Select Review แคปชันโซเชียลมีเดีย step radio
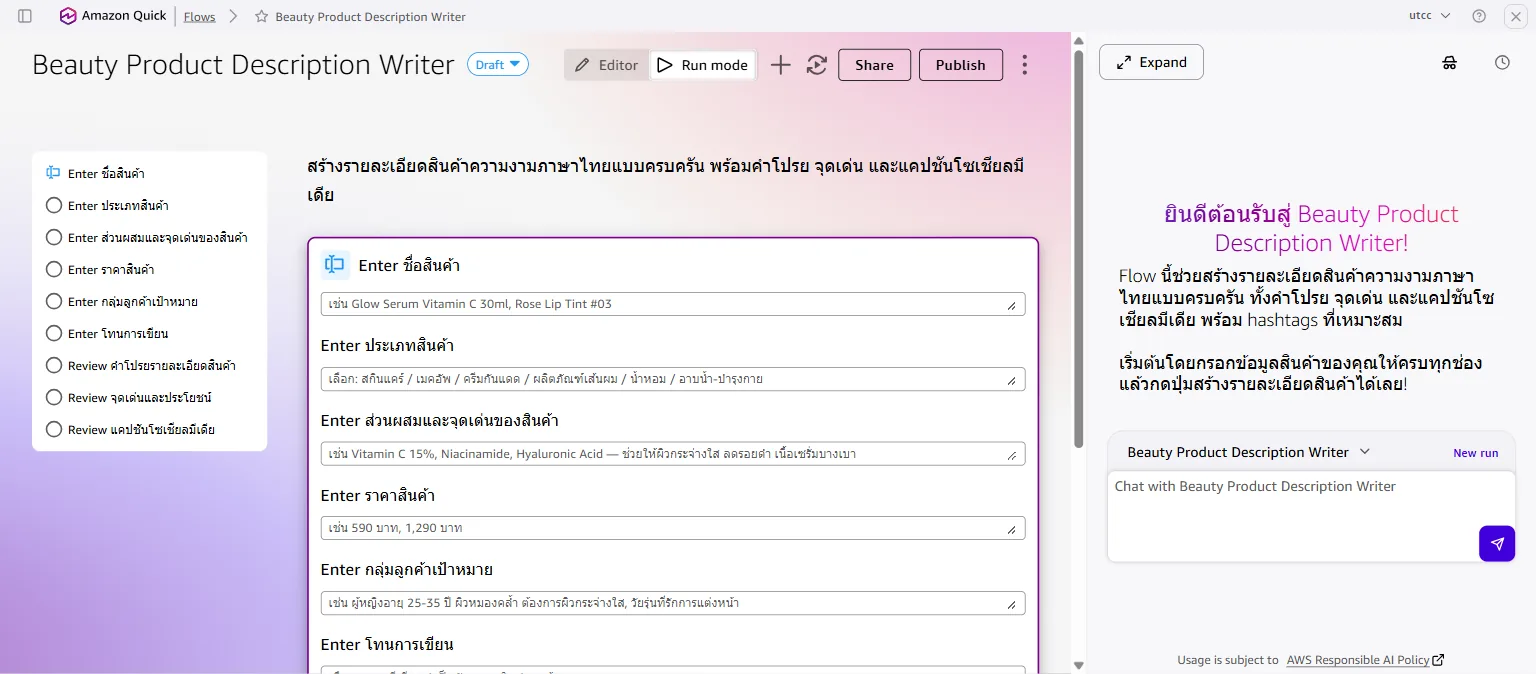This screenshot has height=674, width=1536. click(x=54, y=429)
